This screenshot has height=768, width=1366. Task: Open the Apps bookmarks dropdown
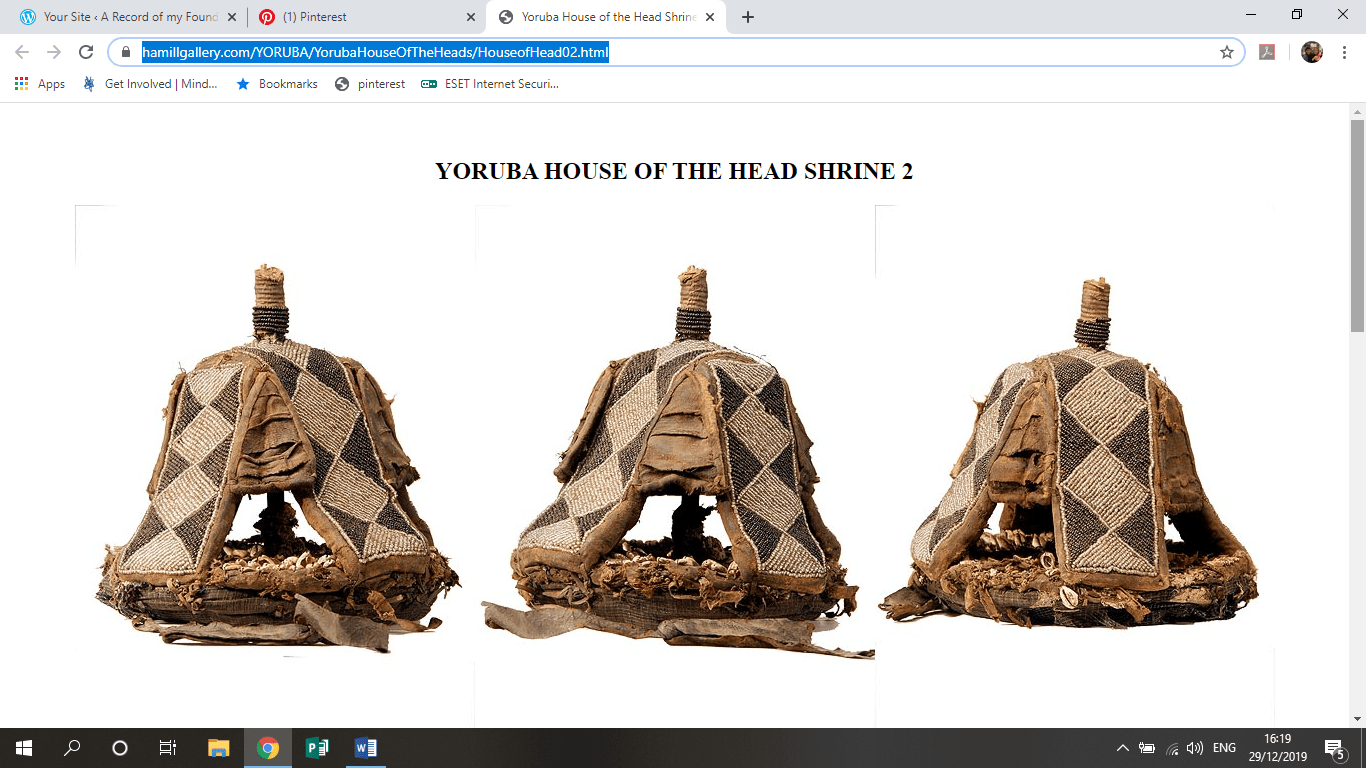pos(50,84)
